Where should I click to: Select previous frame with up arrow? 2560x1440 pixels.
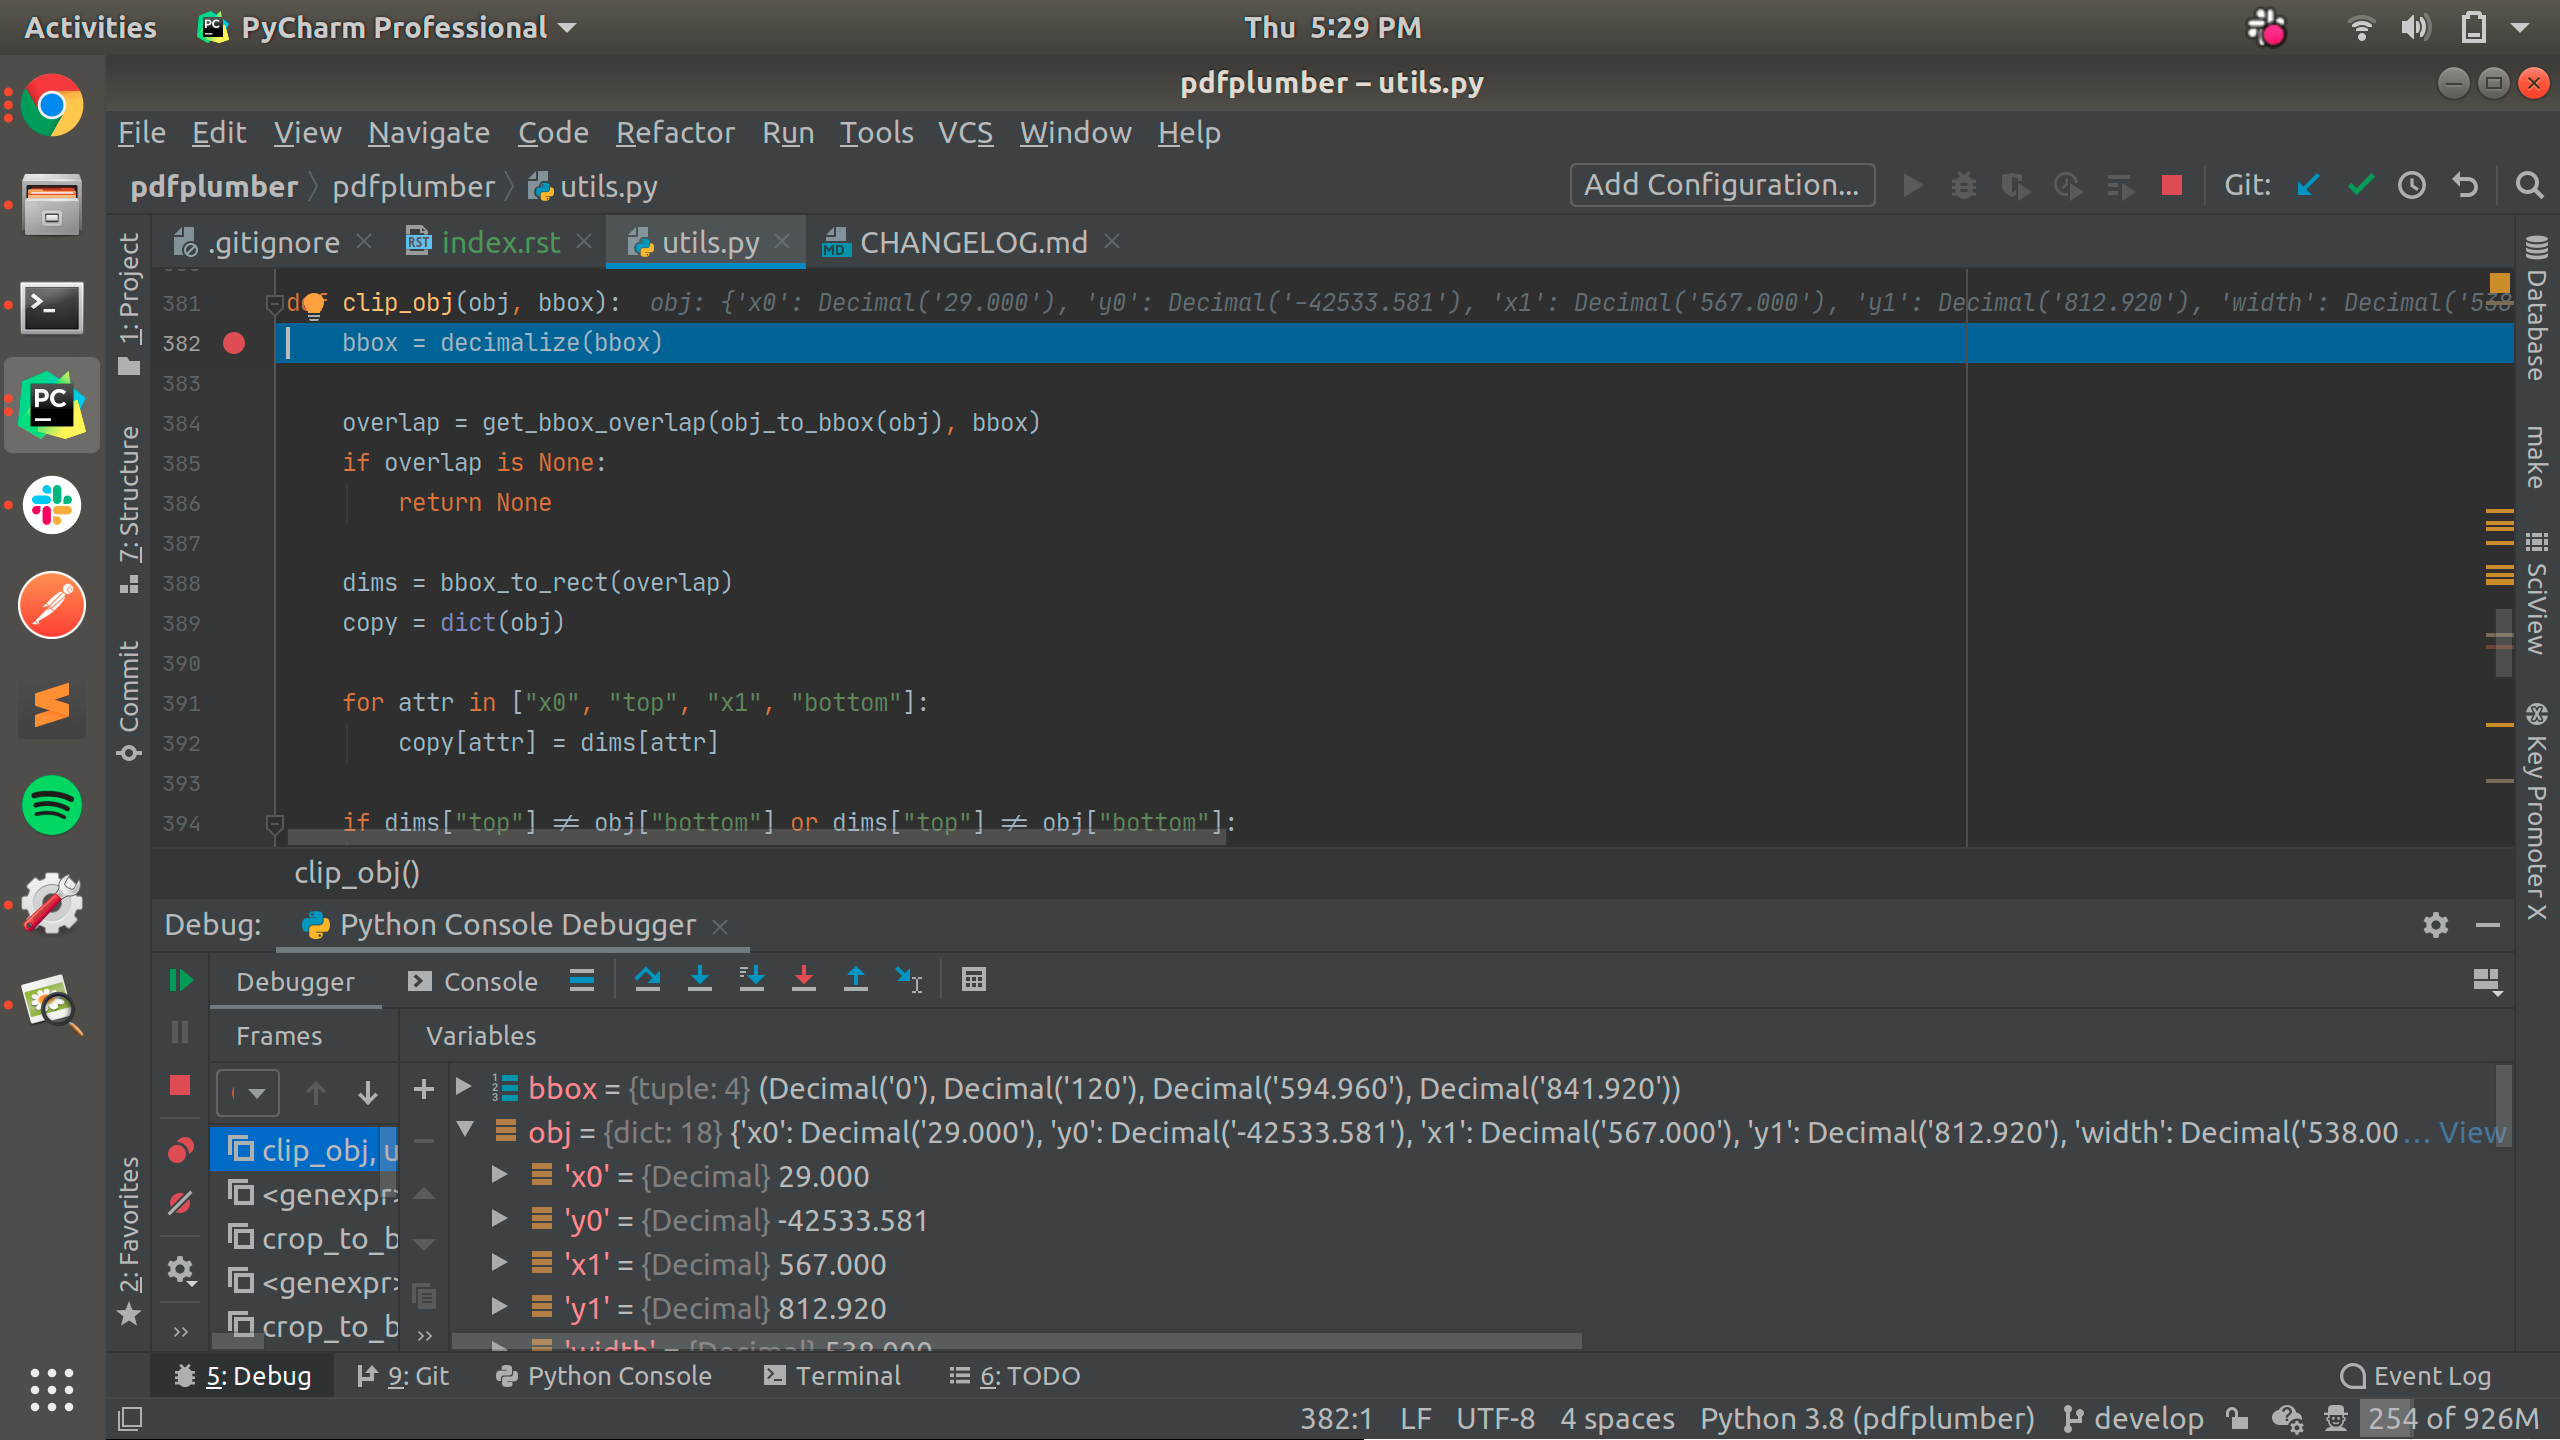tap(316, 1092)
